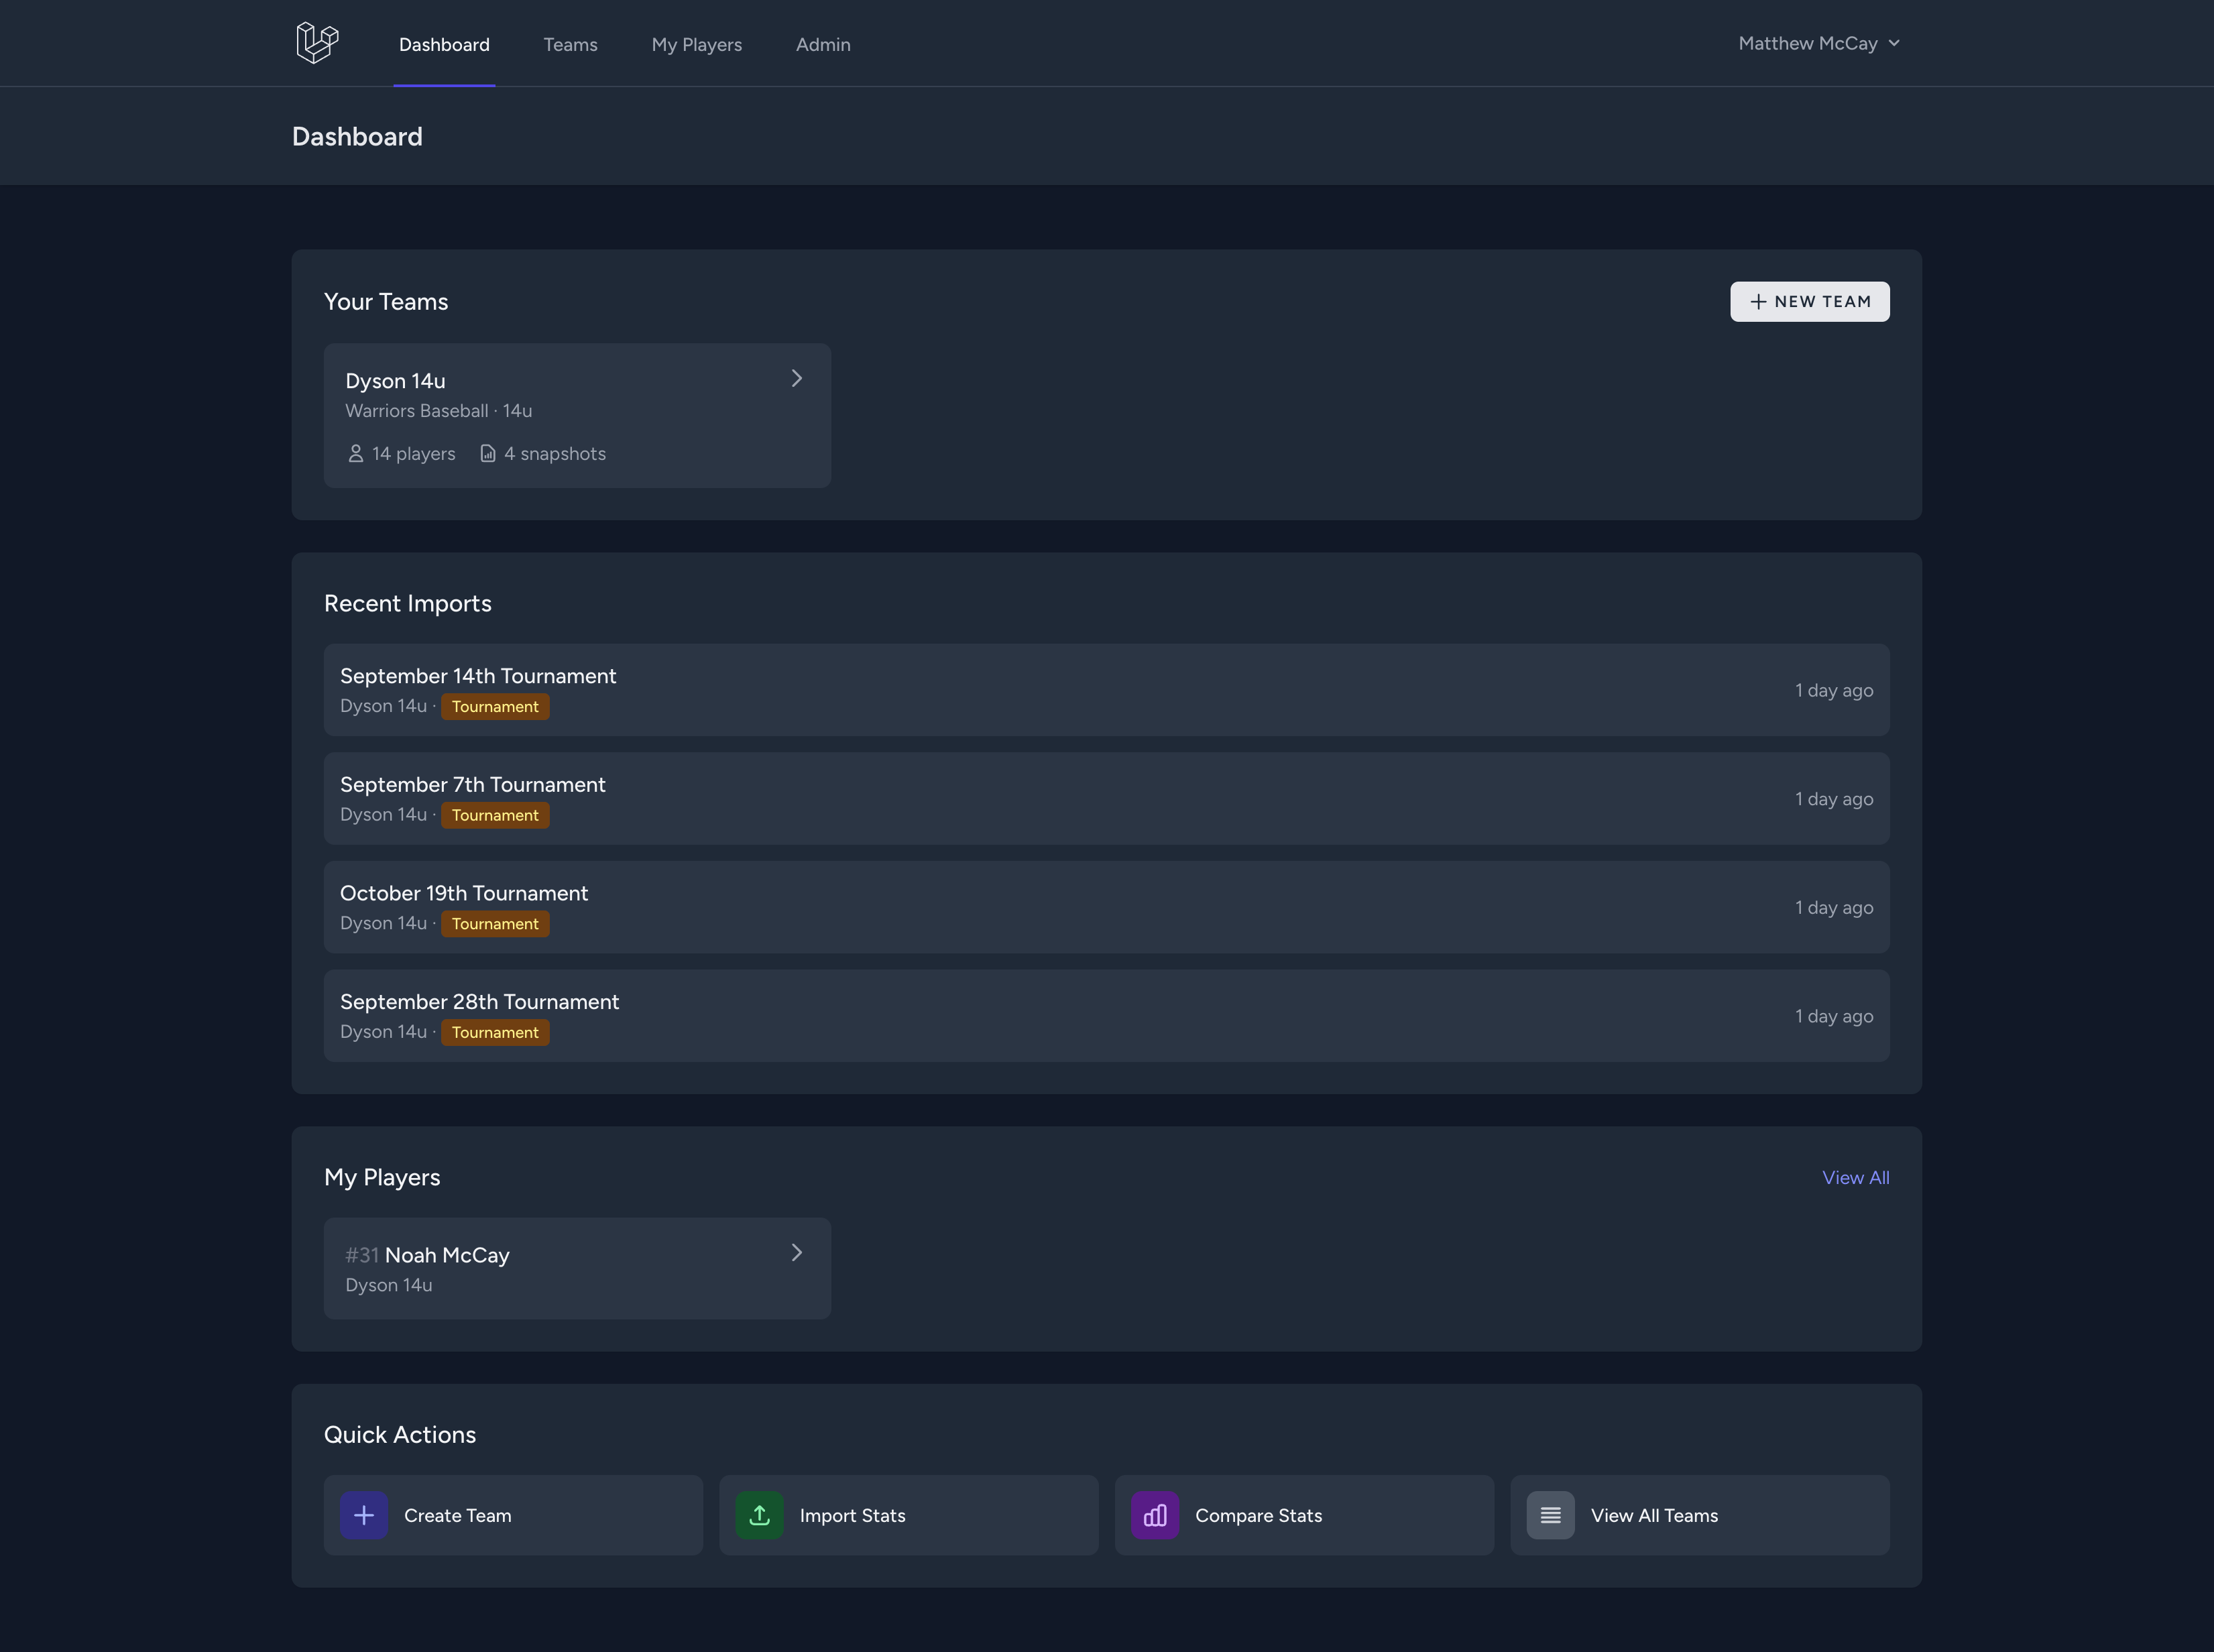Click the plus icon inside New Team button
Viewport: 2214px width, 1652px height.
pyautogui.click(x=1759, y=301)
